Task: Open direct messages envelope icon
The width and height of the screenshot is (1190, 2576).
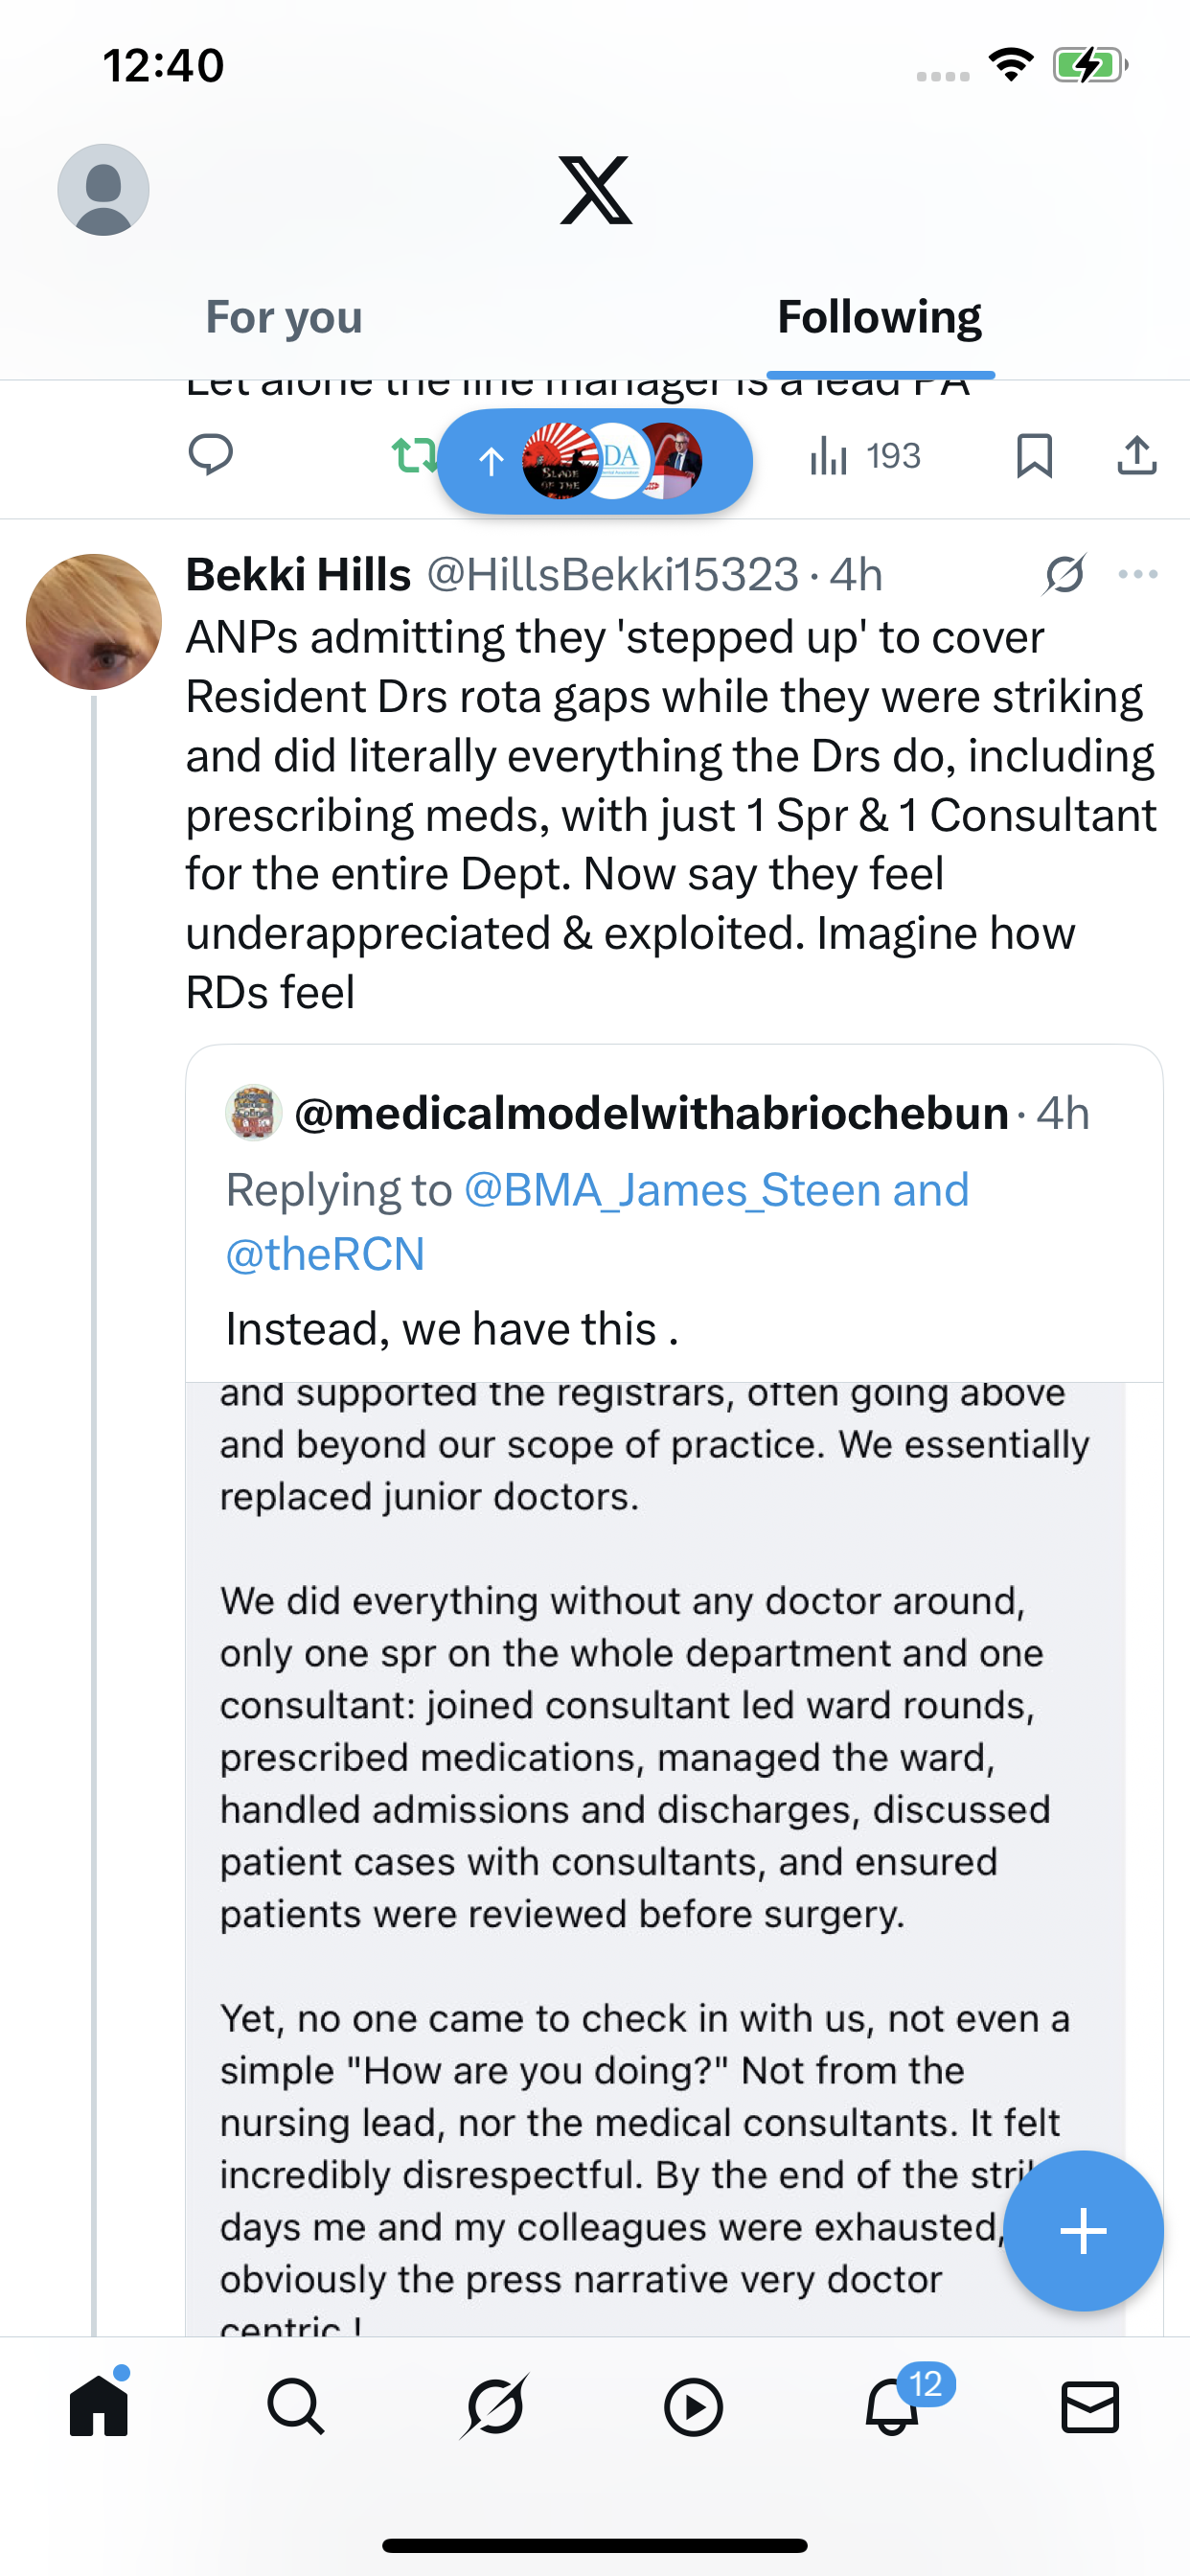Action: pos(1090,2406)
